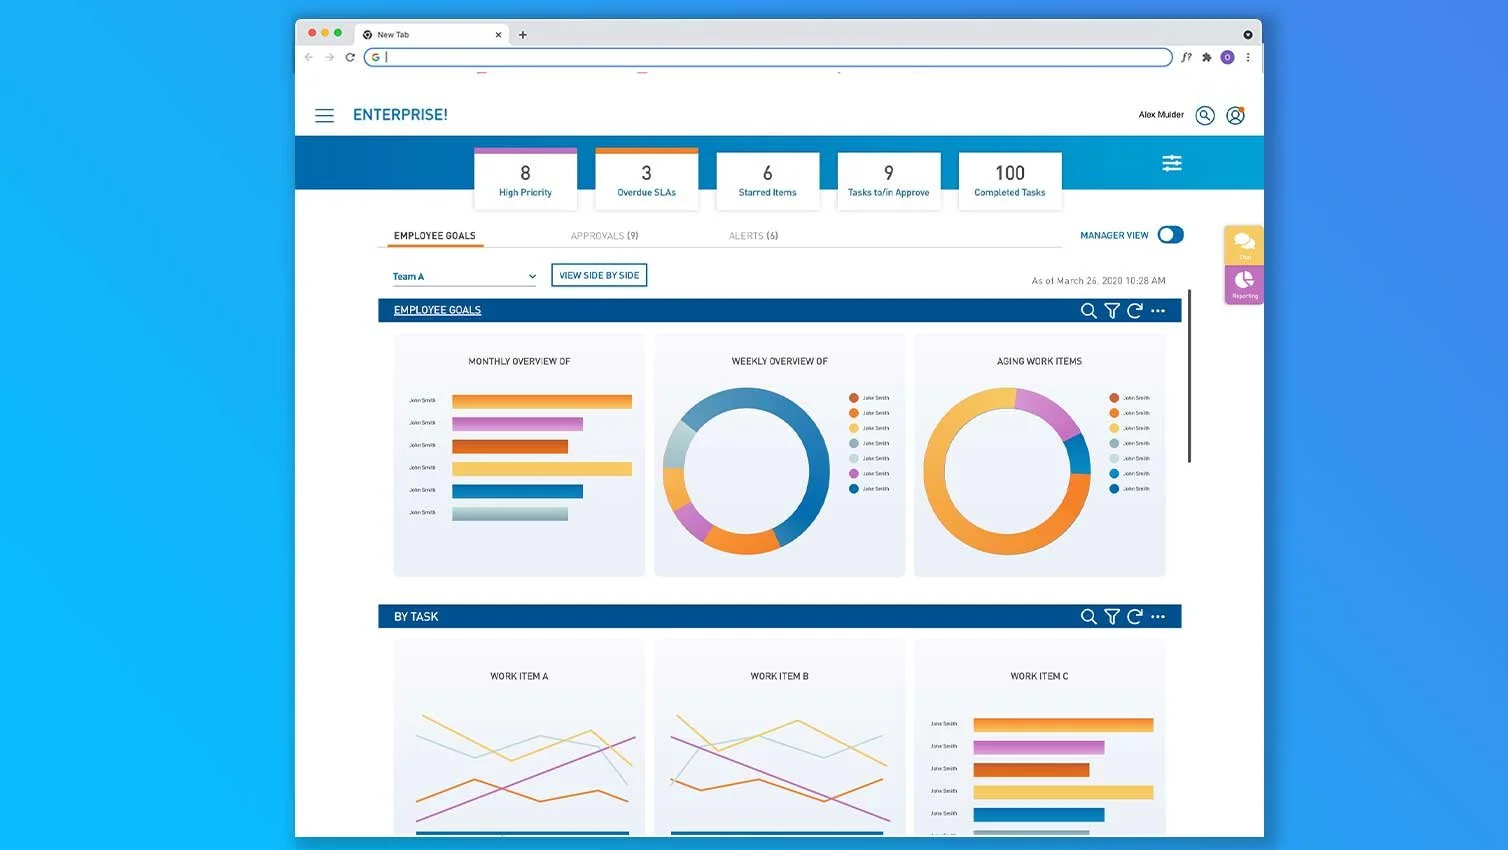Switch to the Alerts (6) tab
Image resolution: width=1508 pixels, height=850 pixels.
click(x=753, y=236)
